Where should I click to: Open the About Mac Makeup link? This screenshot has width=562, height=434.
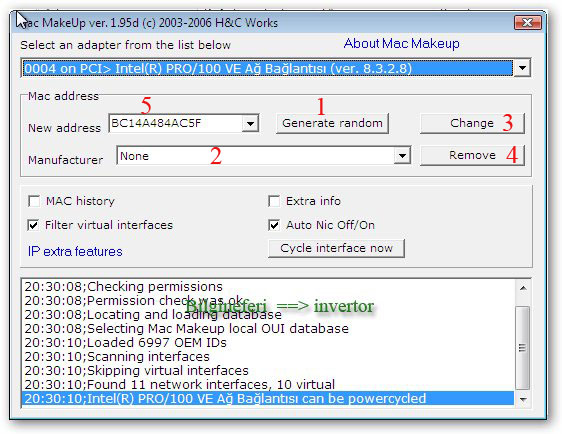click(x=401, y=44)
